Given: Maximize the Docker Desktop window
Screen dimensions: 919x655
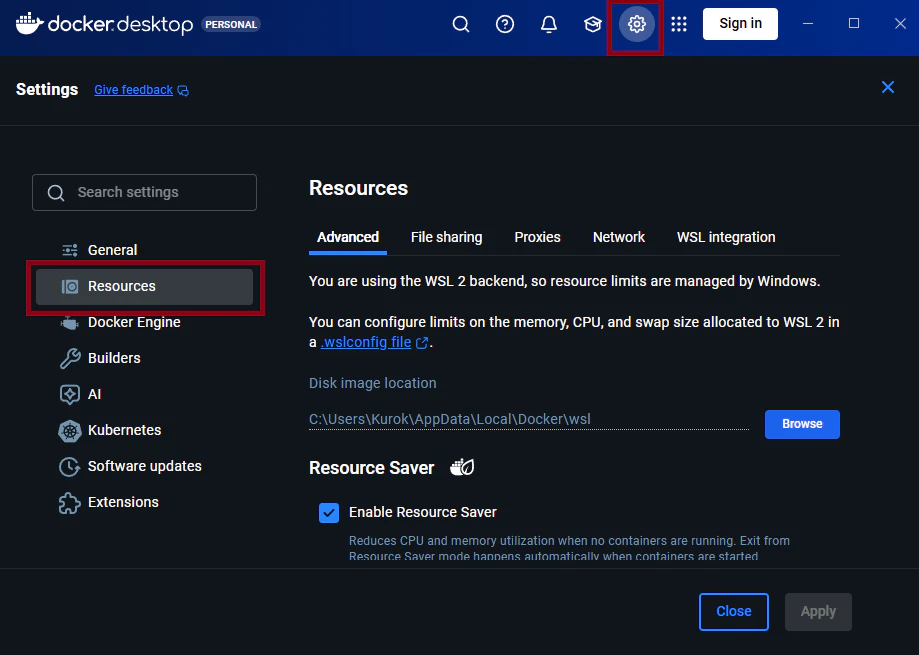Looking at the screenshot, I should tap(854, 23).
